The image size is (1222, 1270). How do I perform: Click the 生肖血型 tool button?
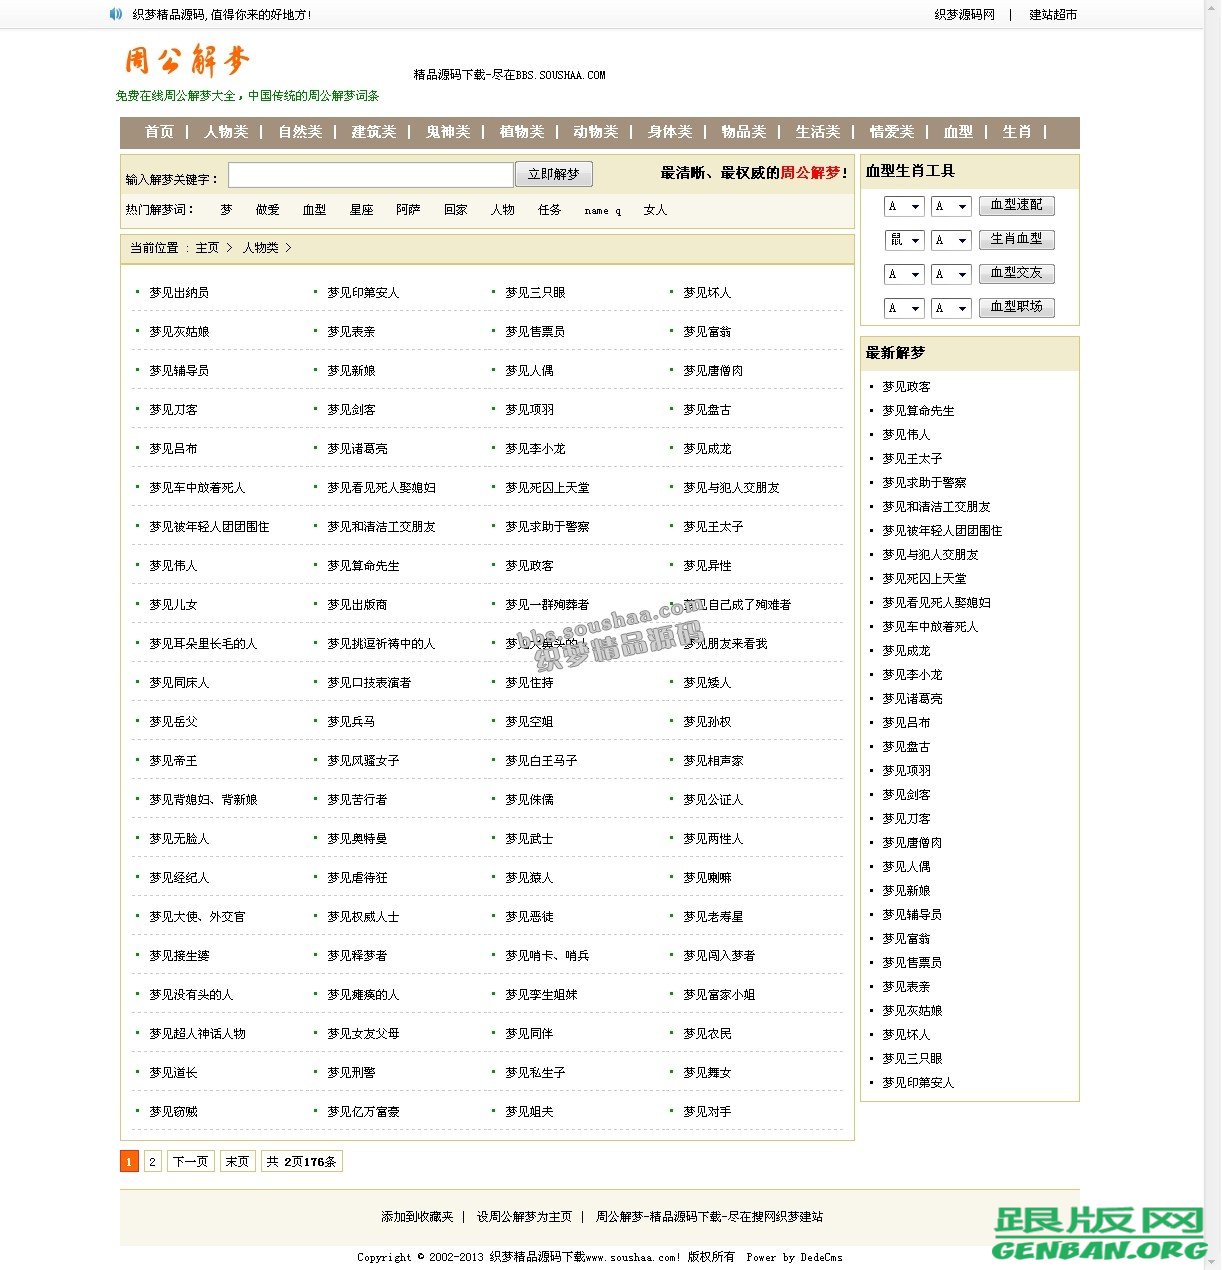[x=1017, y=239]
